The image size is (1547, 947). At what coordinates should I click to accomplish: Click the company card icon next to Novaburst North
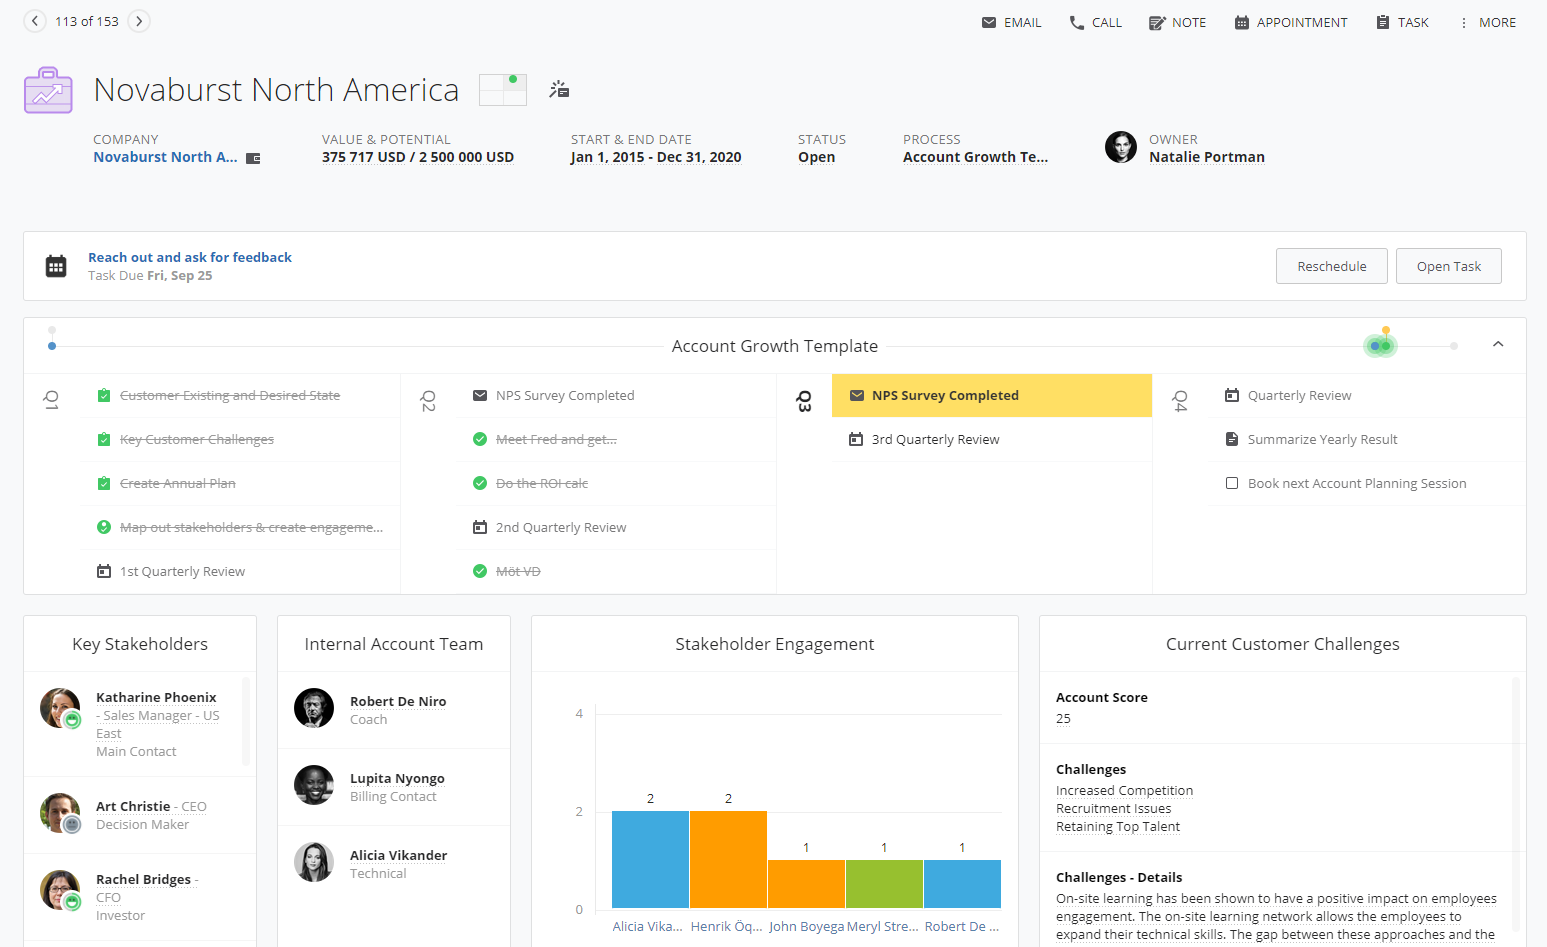[x=253, y=157]
